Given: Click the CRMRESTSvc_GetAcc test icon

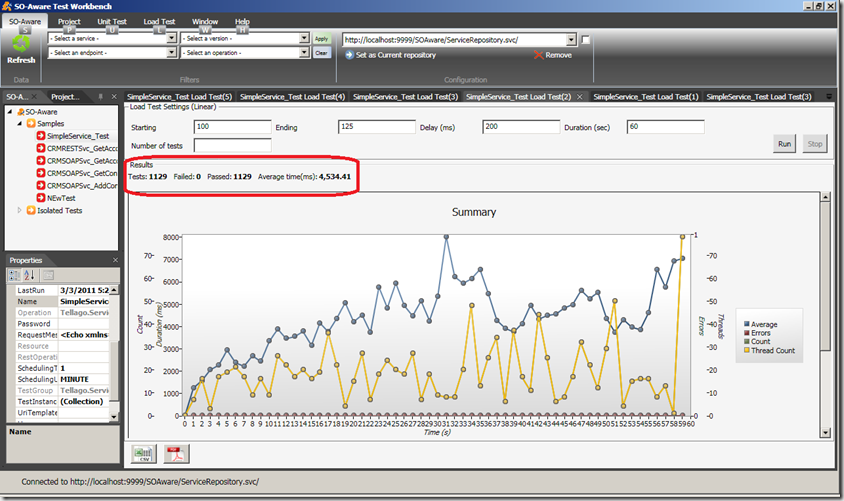Looking at the screenshot, I should point(41,148).
